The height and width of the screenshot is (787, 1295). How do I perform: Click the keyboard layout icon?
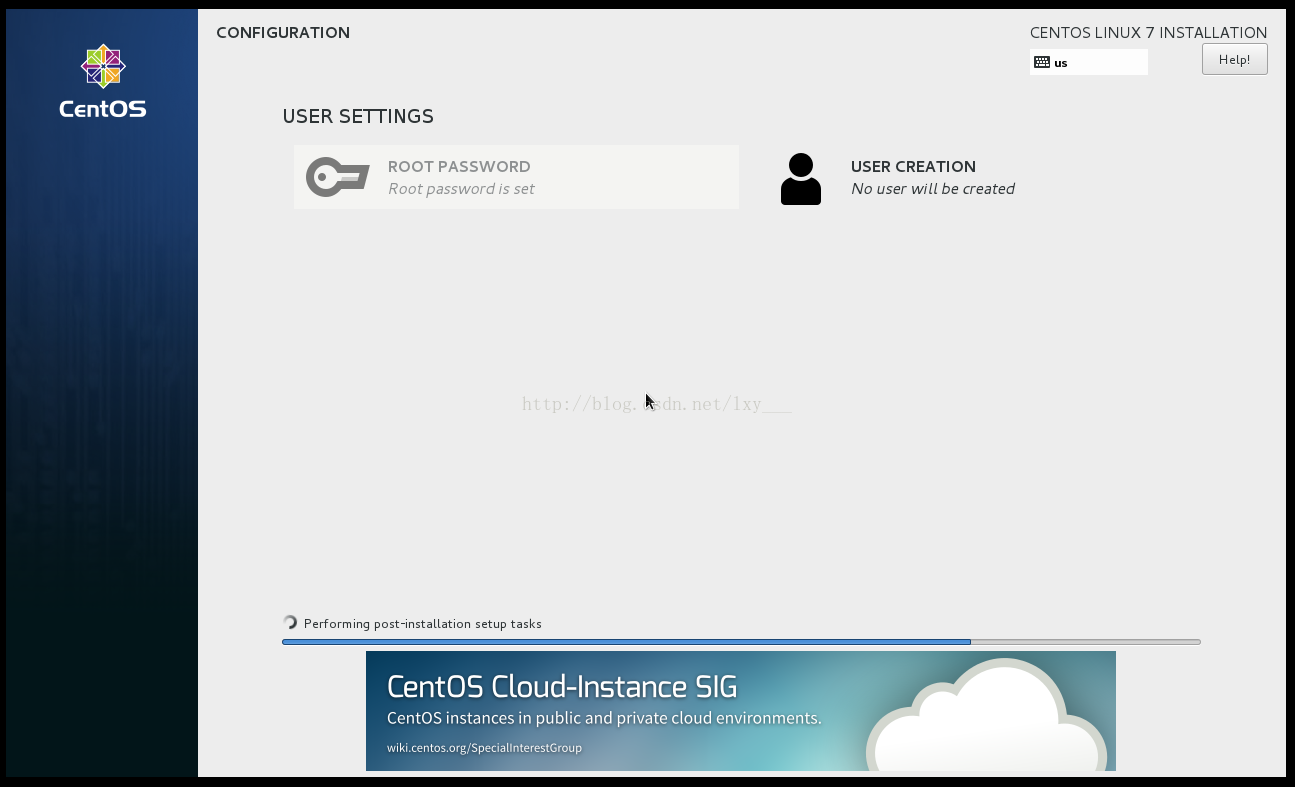[1042, 62]
